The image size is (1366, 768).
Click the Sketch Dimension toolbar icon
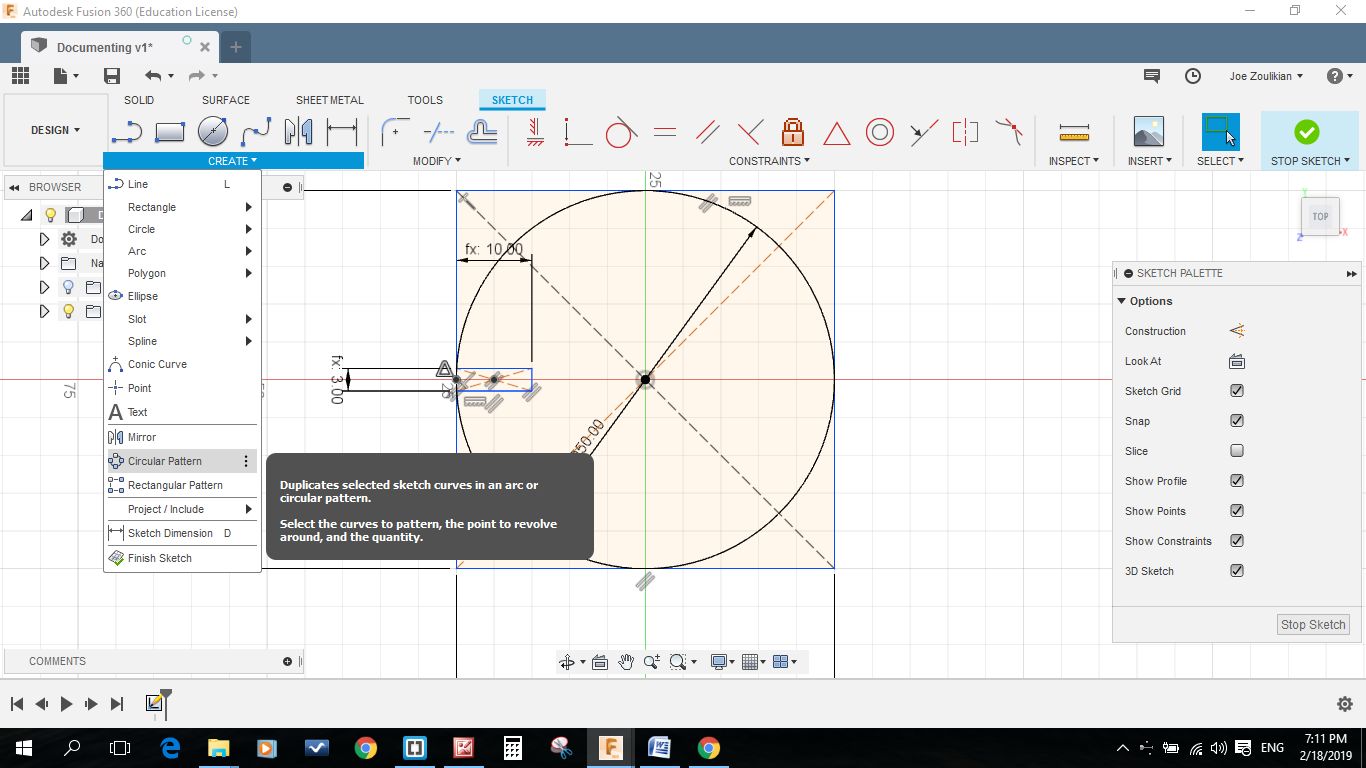[342, 131]
